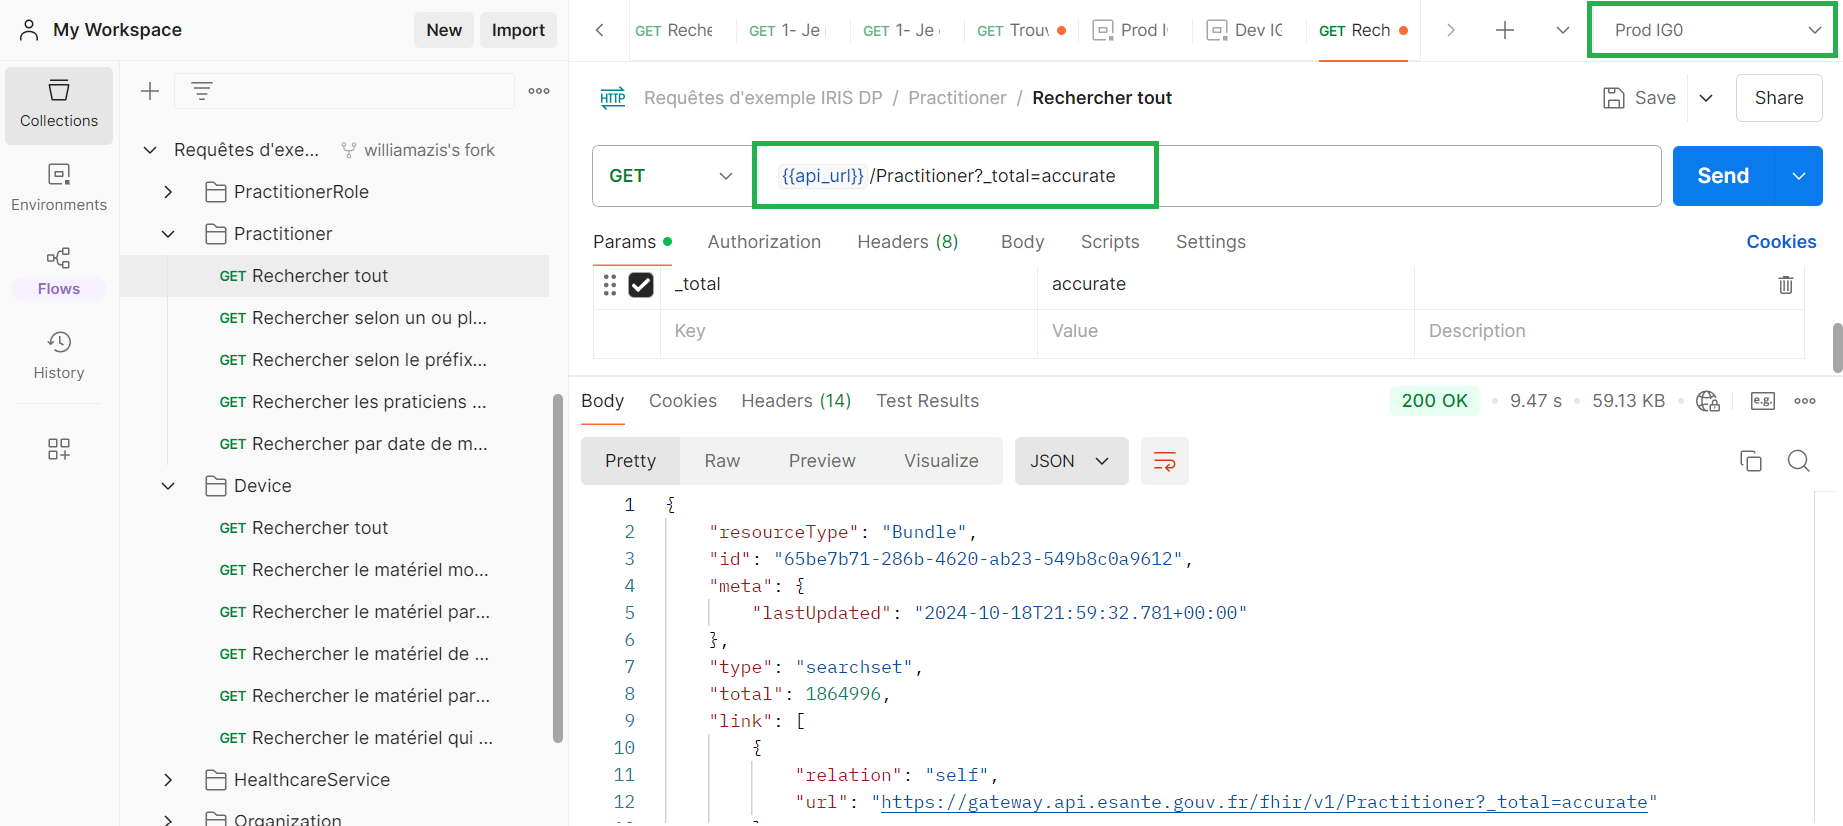This screenshot has height=826, width=1843.
Task: Open Flows in the sidebar
Action: (59, 271)
